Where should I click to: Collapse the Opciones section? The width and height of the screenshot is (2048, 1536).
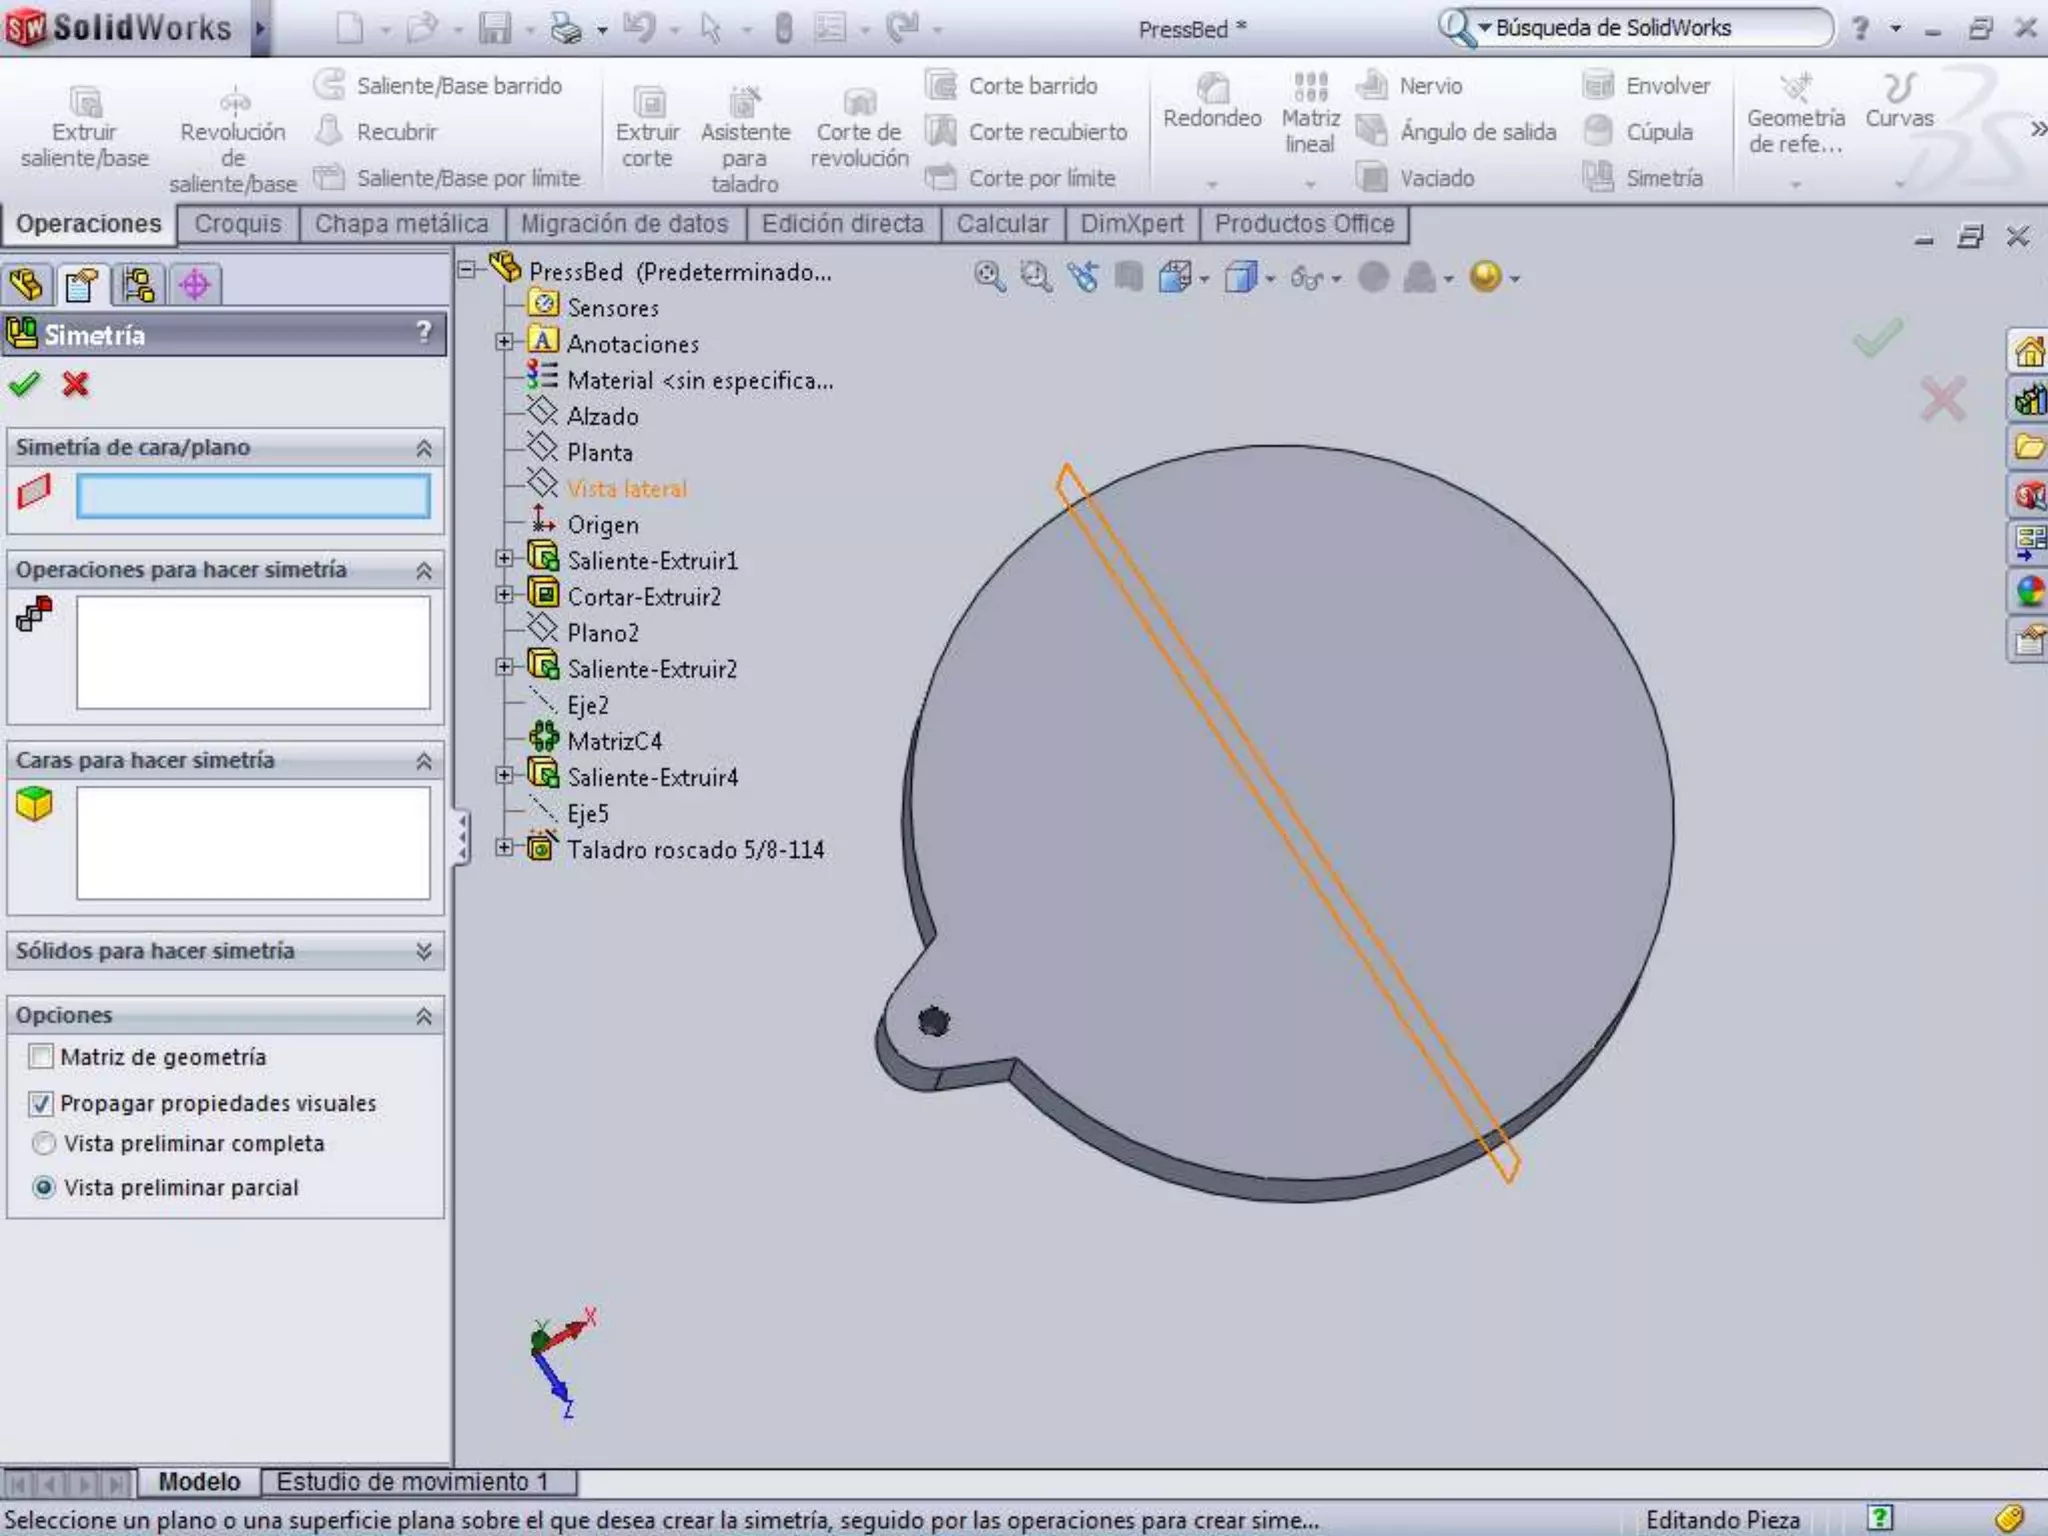(423, 1016)
